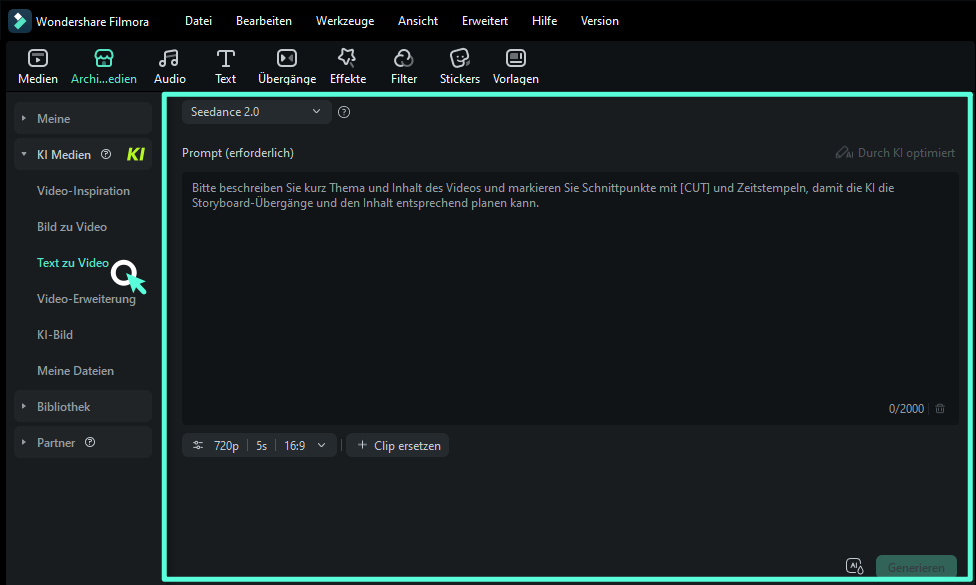Select the Effekte tab icon
This screenshot has width=976, height=585.
(347, 59)
